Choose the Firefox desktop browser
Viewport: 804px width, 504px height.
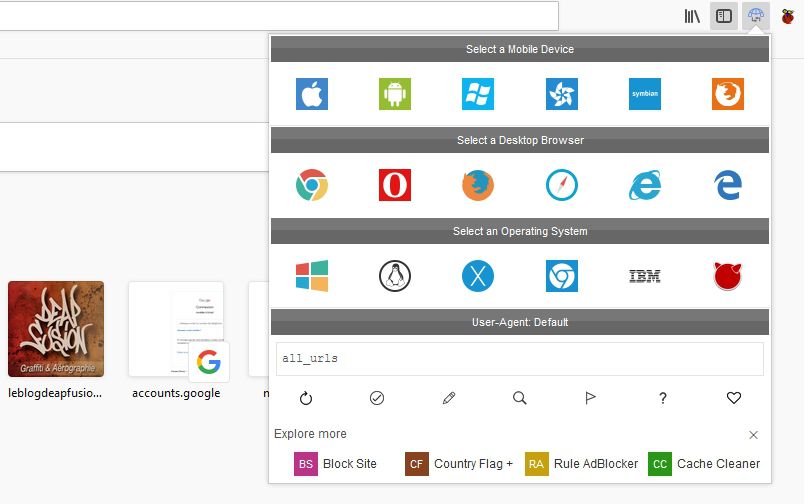click(478, 185)
